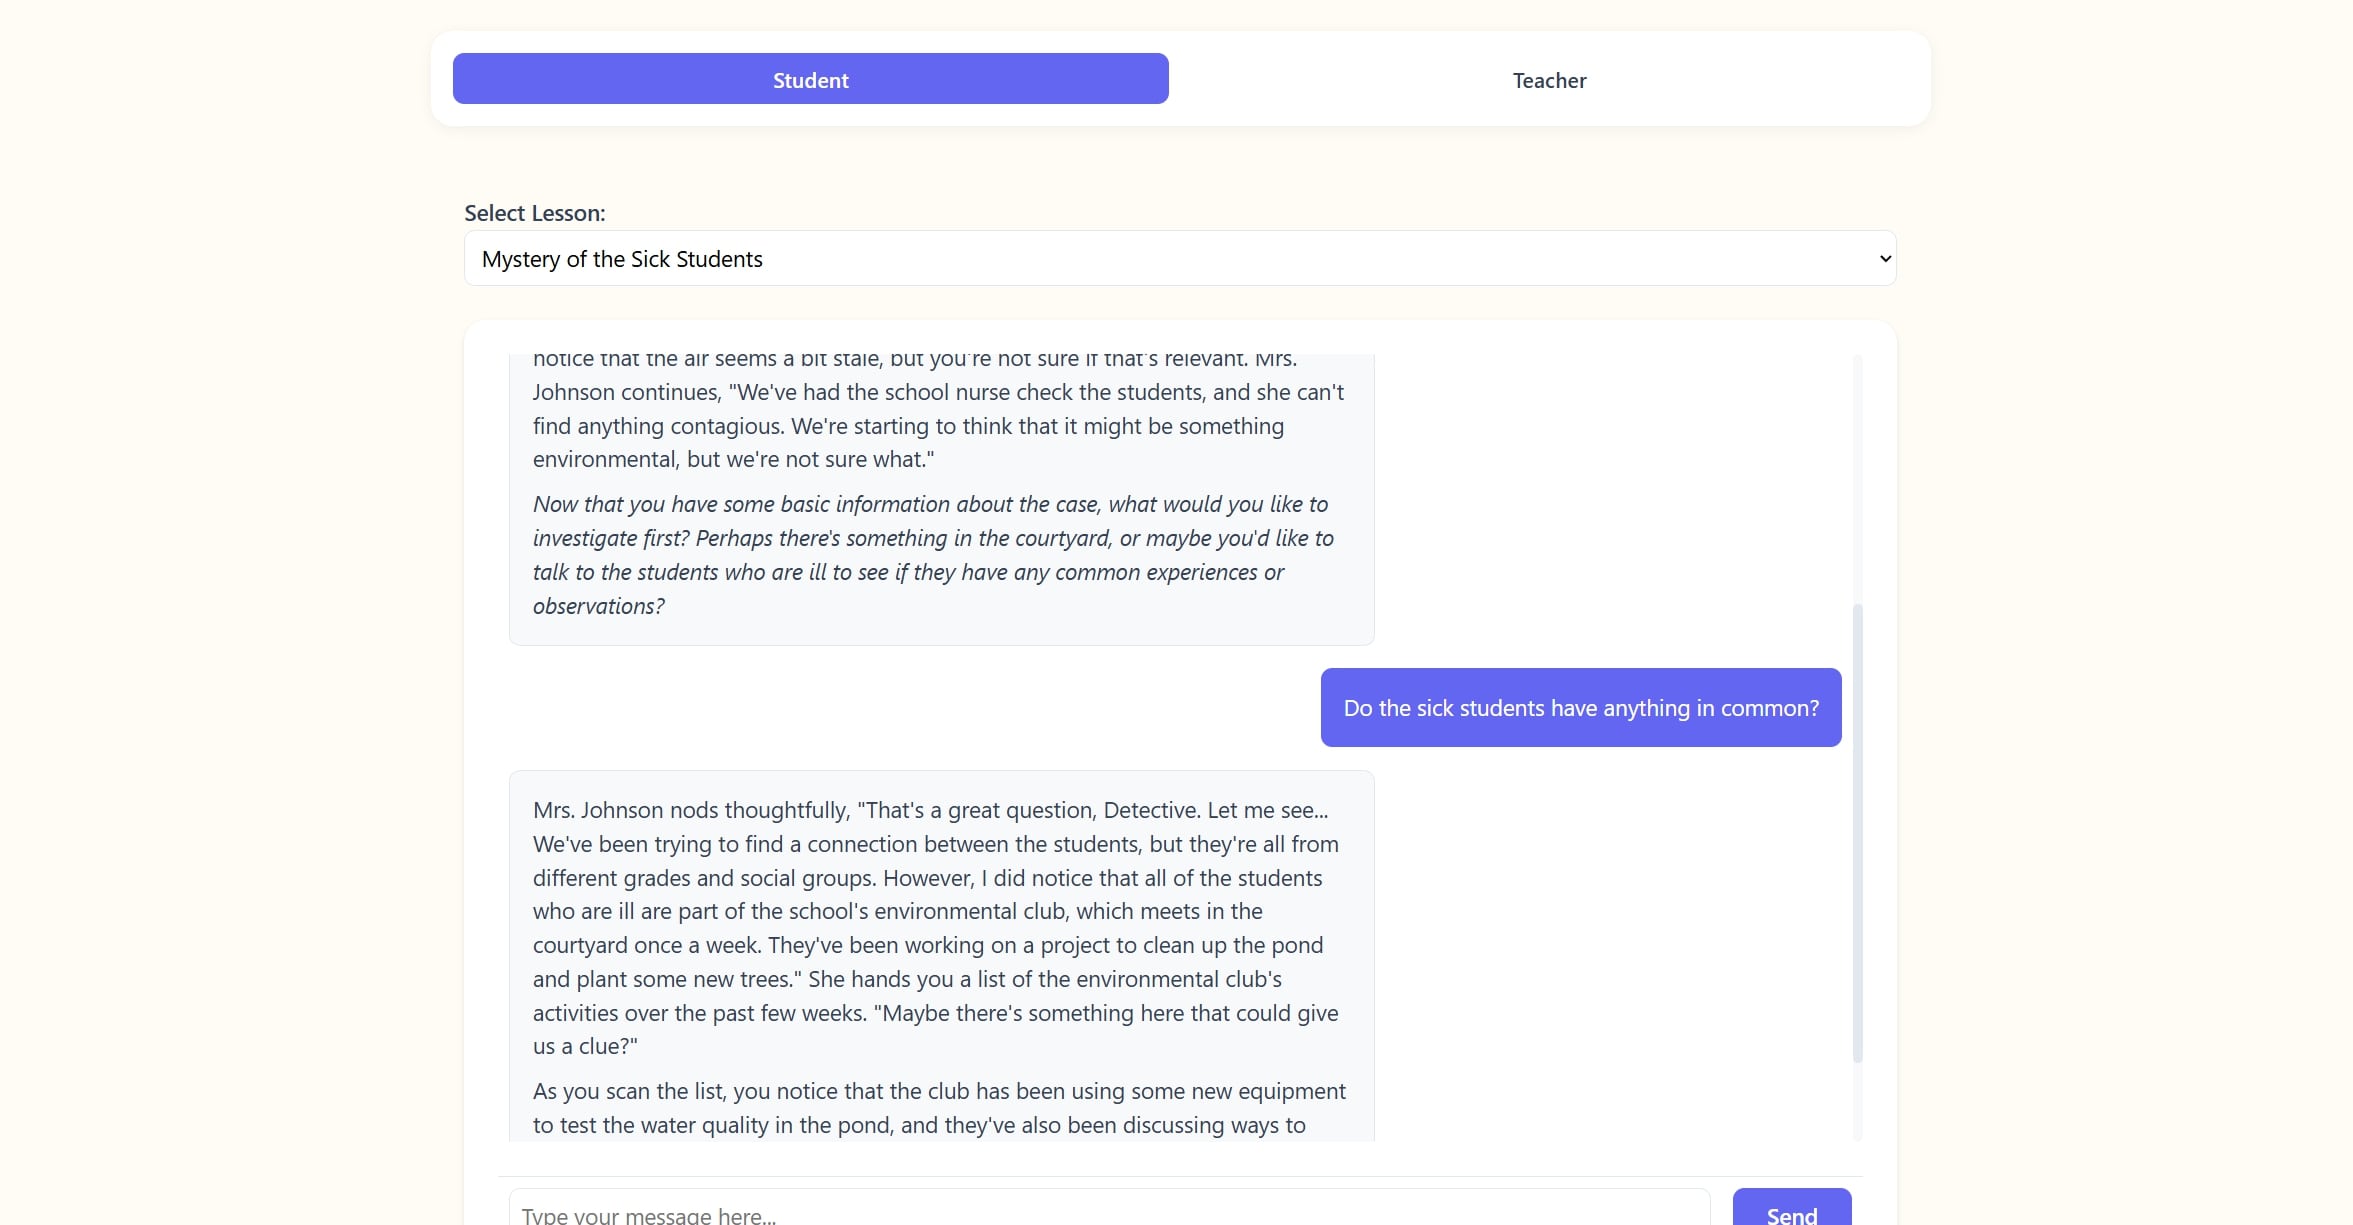Click the chevron arrow of the lesson selector

click(1885, 259)
